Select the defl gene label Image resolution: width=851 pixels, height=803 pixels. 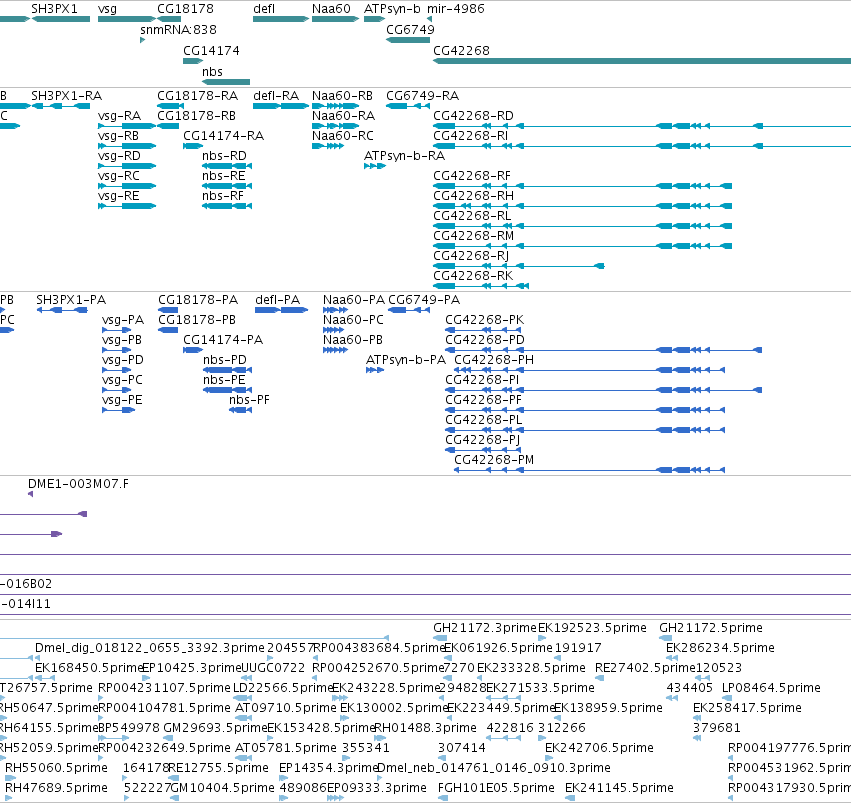pos(264,9)
